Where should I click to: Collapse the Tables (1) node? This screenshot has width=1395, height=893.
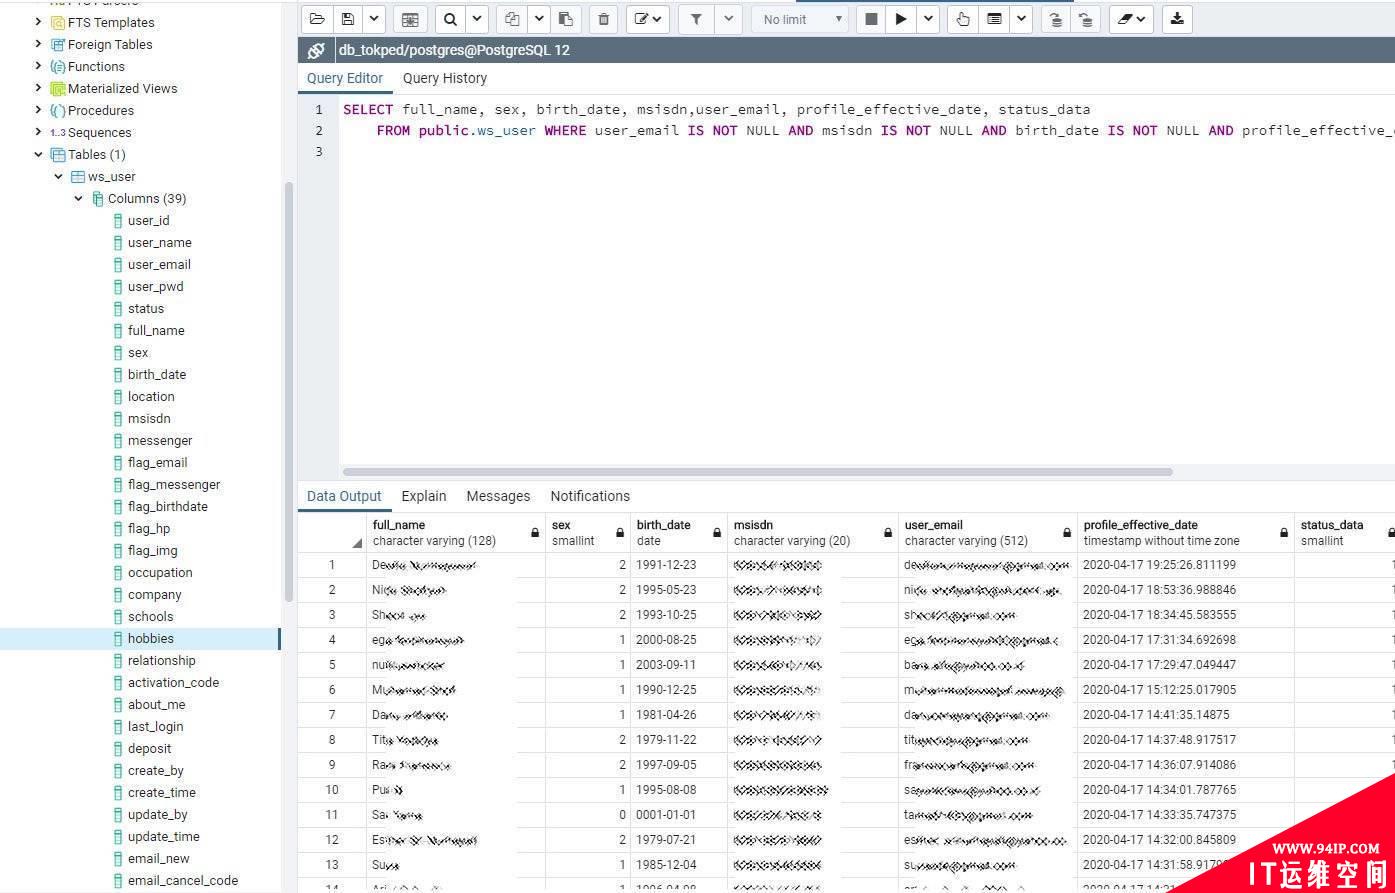point(38,154)
